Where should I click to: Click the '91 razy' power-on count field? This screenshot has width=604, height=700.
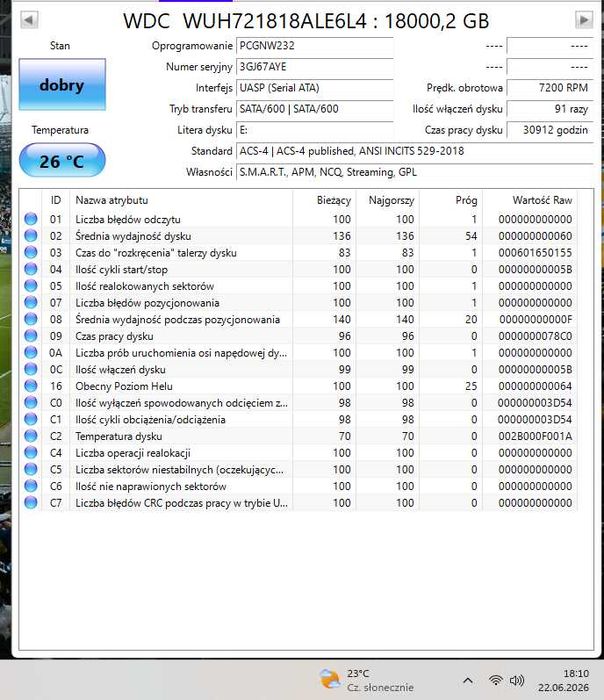[x=550, y=109]
